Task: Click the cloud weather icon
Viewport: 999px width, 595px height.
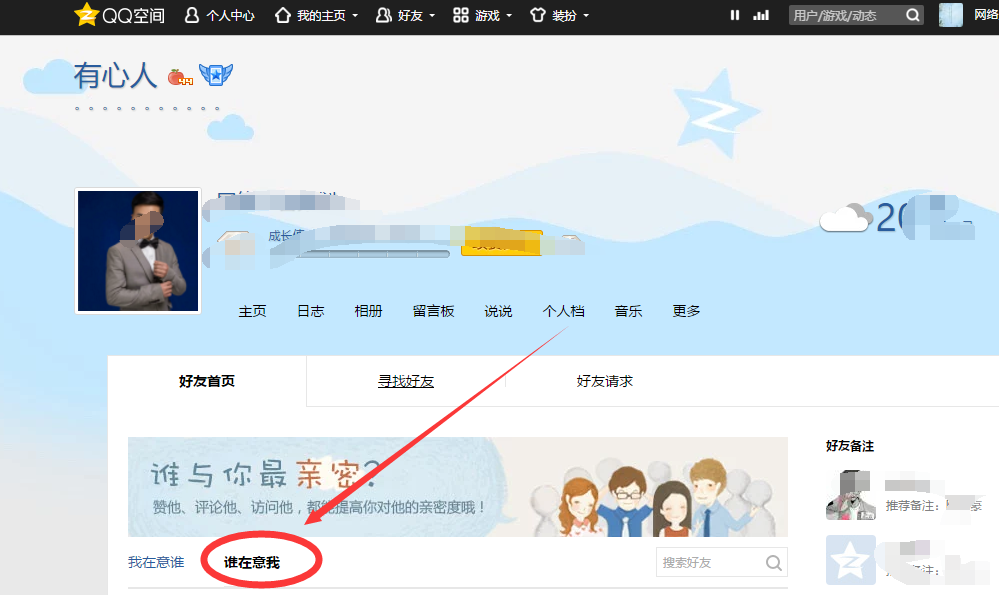Action: (x=843, y=218)
